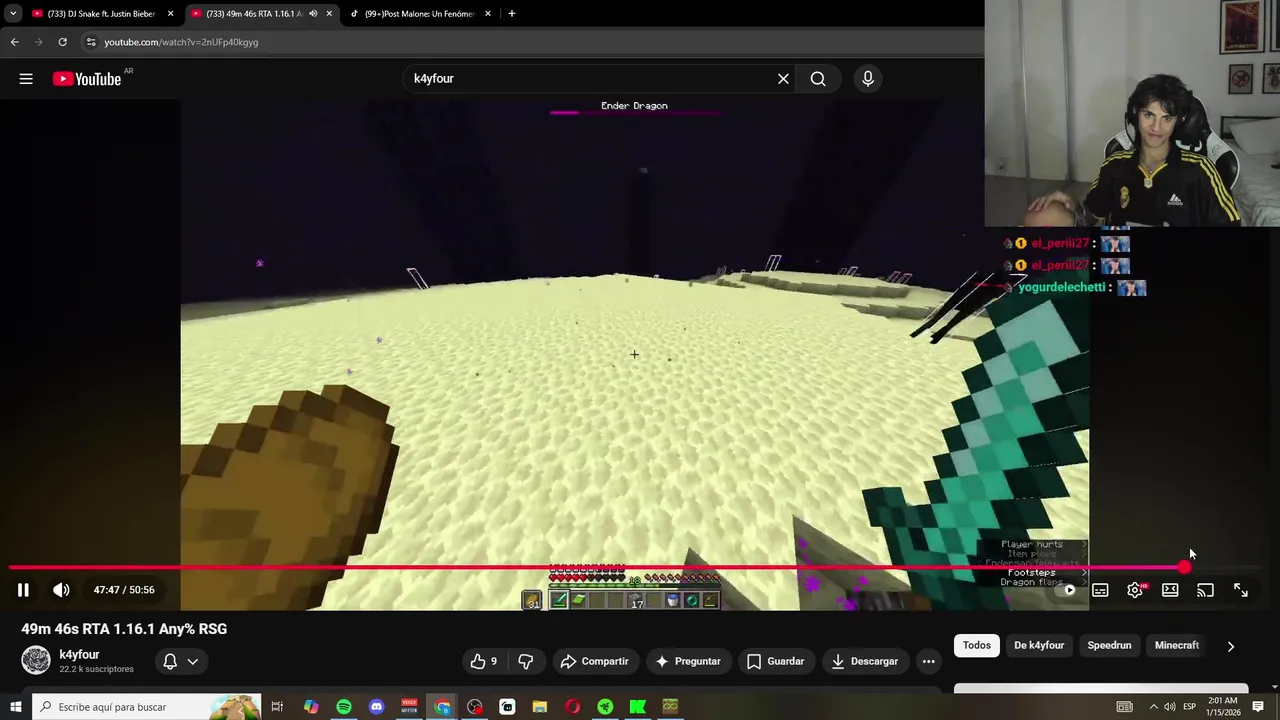Click the Preguntar button
Viewport: 1280px width, 720px height.
[687, 661]
